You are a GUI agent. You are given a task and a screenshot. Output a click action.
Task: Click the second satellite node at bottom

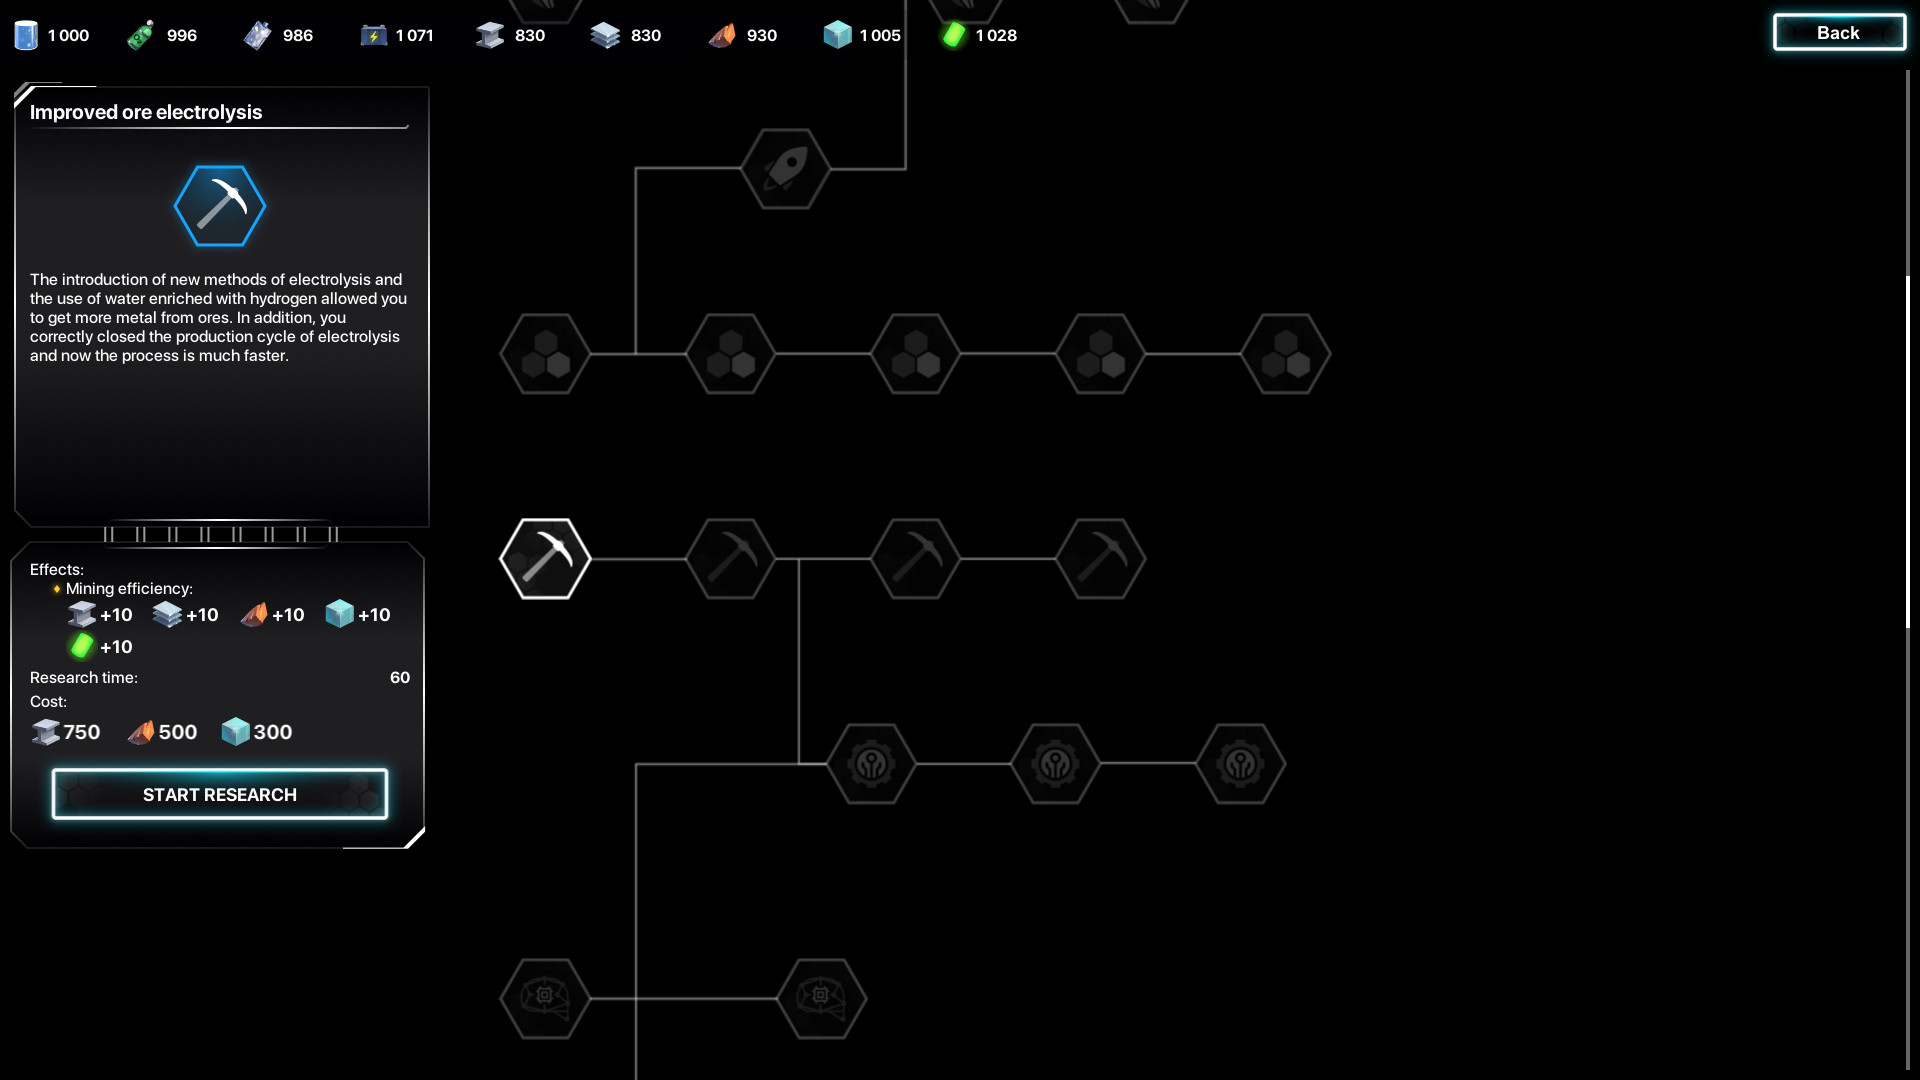click(822, 998)
